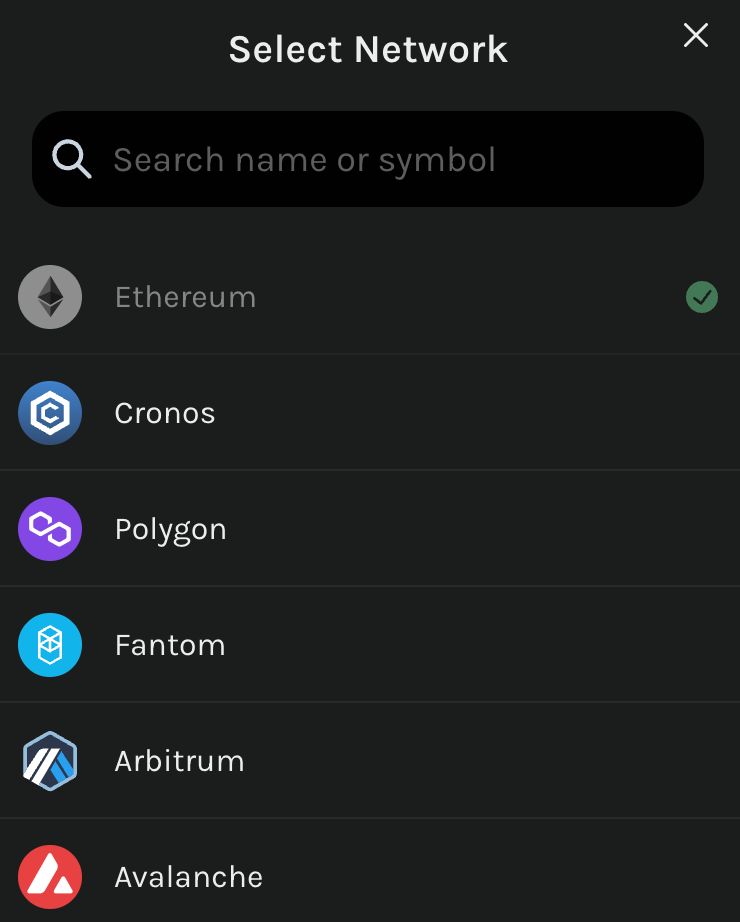
Task: Click the Avalanche name text
Action: 189,877
